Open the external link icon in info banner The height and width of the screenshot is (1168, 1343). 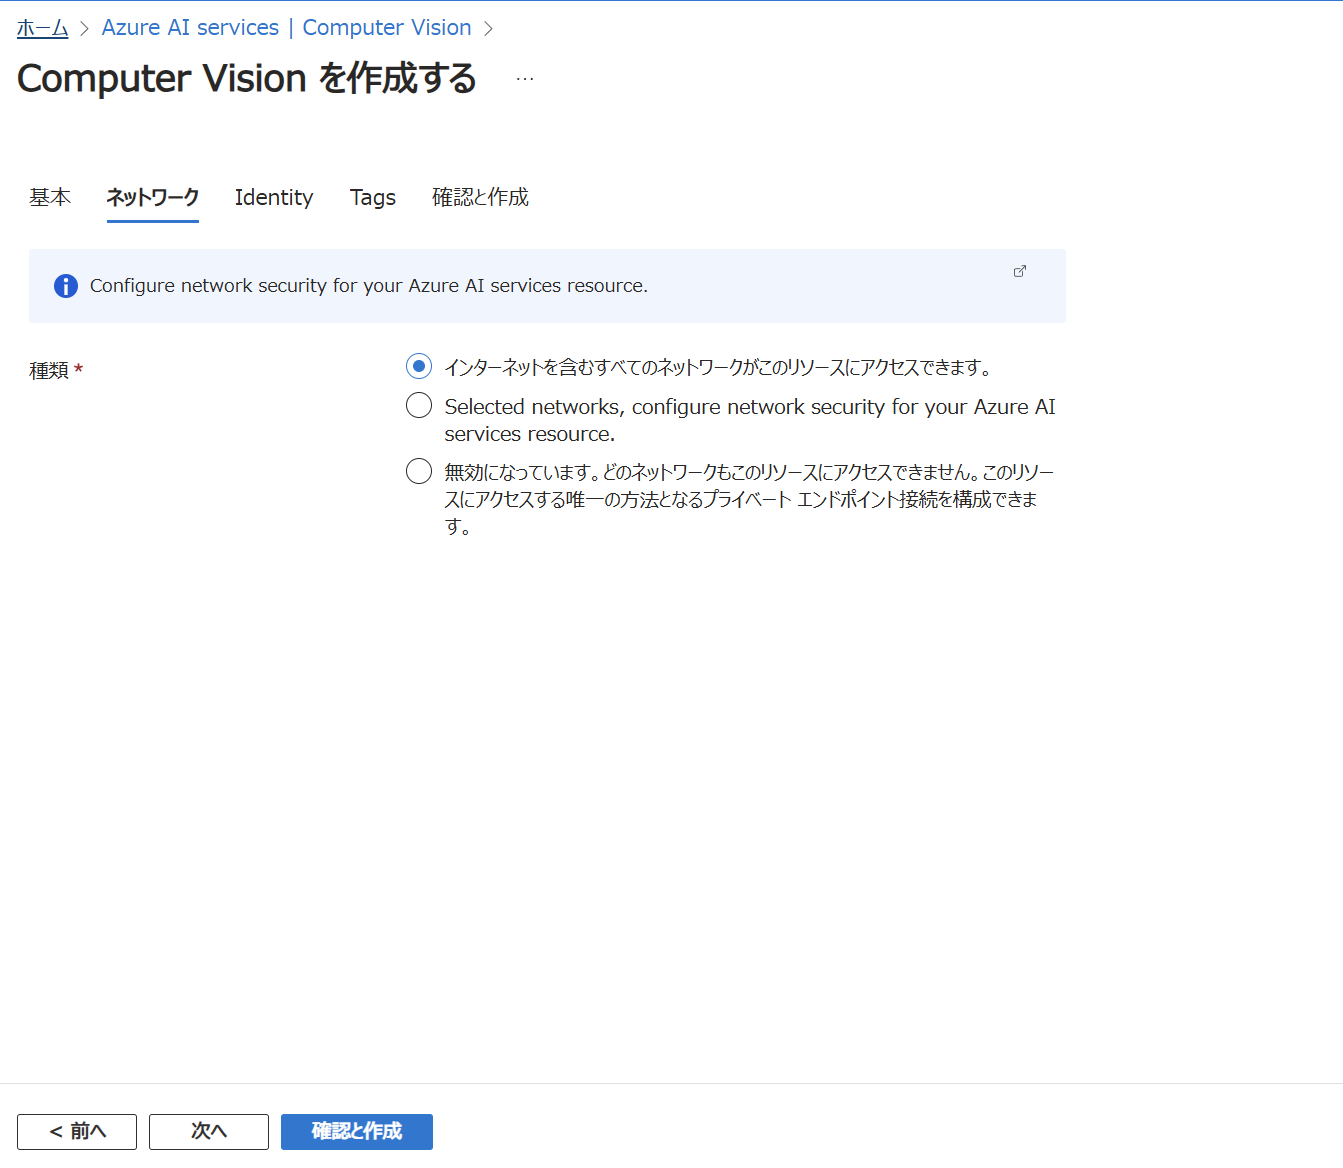(1020, 271)
